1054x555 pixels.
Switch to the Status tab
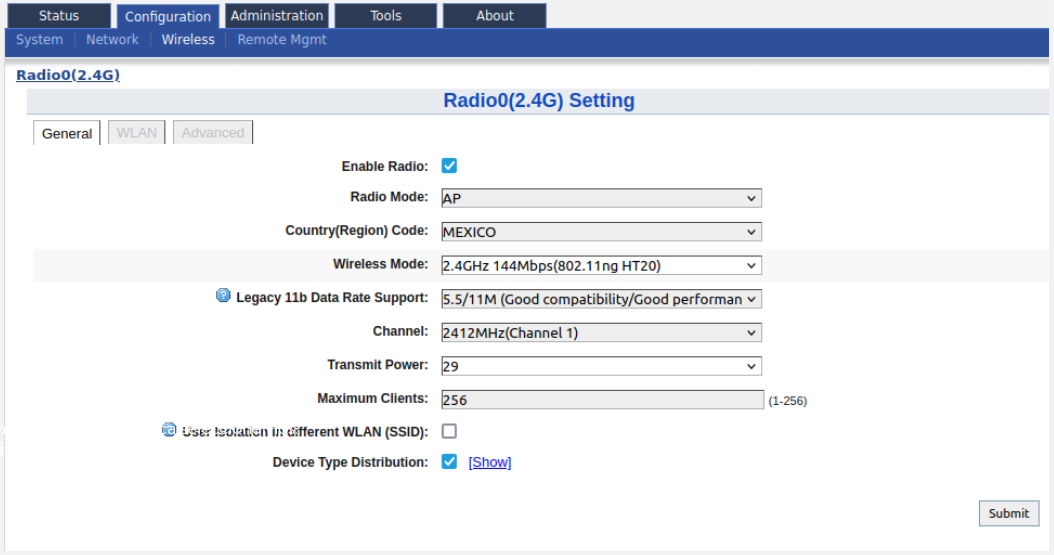(58, 15)
